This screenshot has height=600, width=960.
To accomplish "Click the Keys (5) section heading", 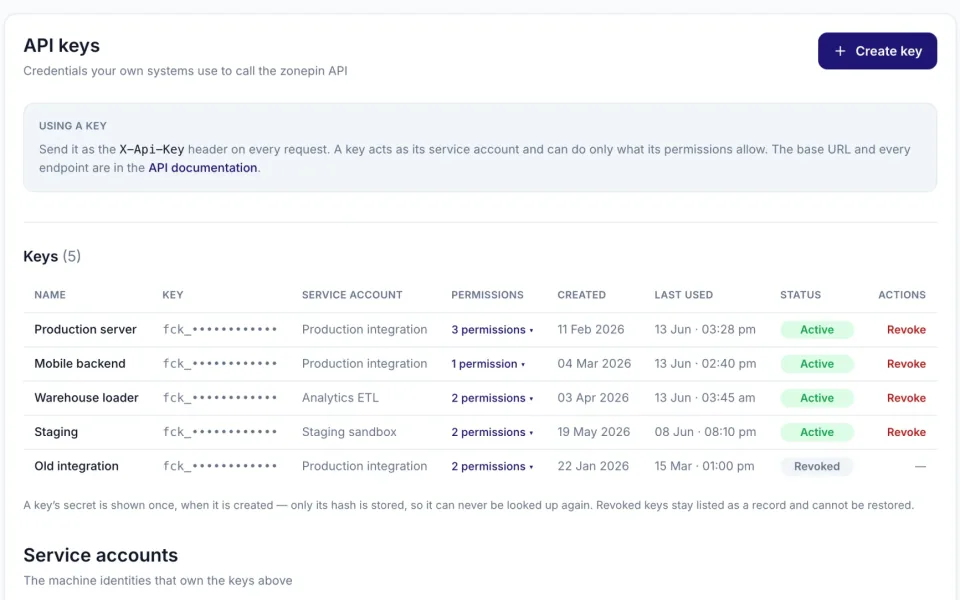I will pyautogui.click(x=52, y=256).
